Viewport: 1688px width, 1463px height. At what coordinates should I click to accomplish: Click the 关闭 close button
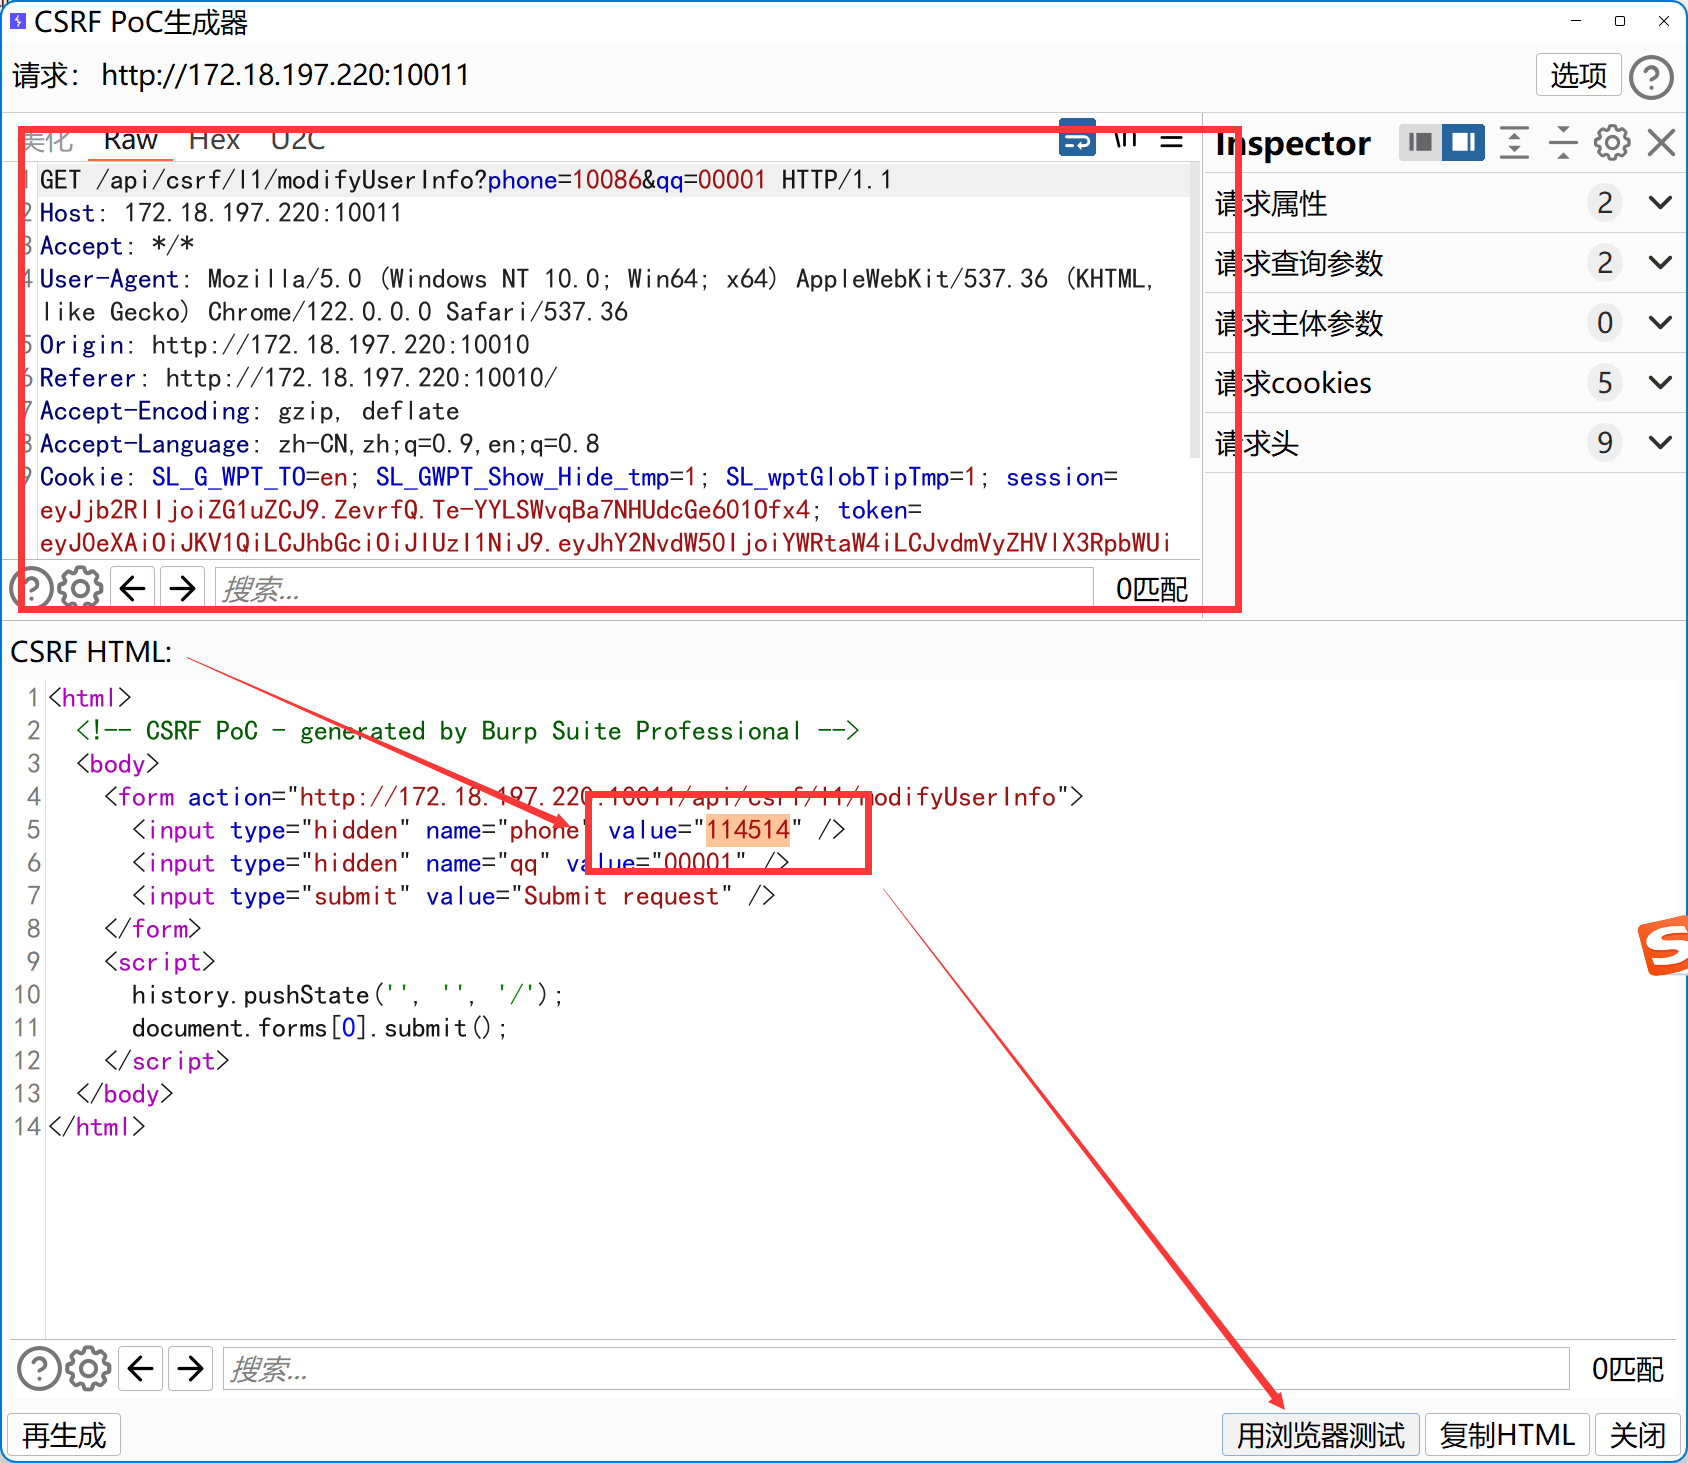1637,1435
